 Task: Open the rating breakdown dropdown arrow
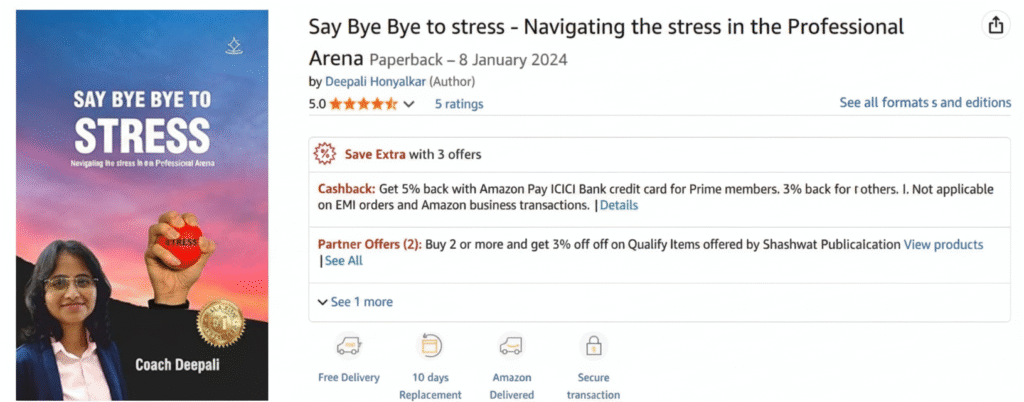pyautogui.click(x=409, y=104)
